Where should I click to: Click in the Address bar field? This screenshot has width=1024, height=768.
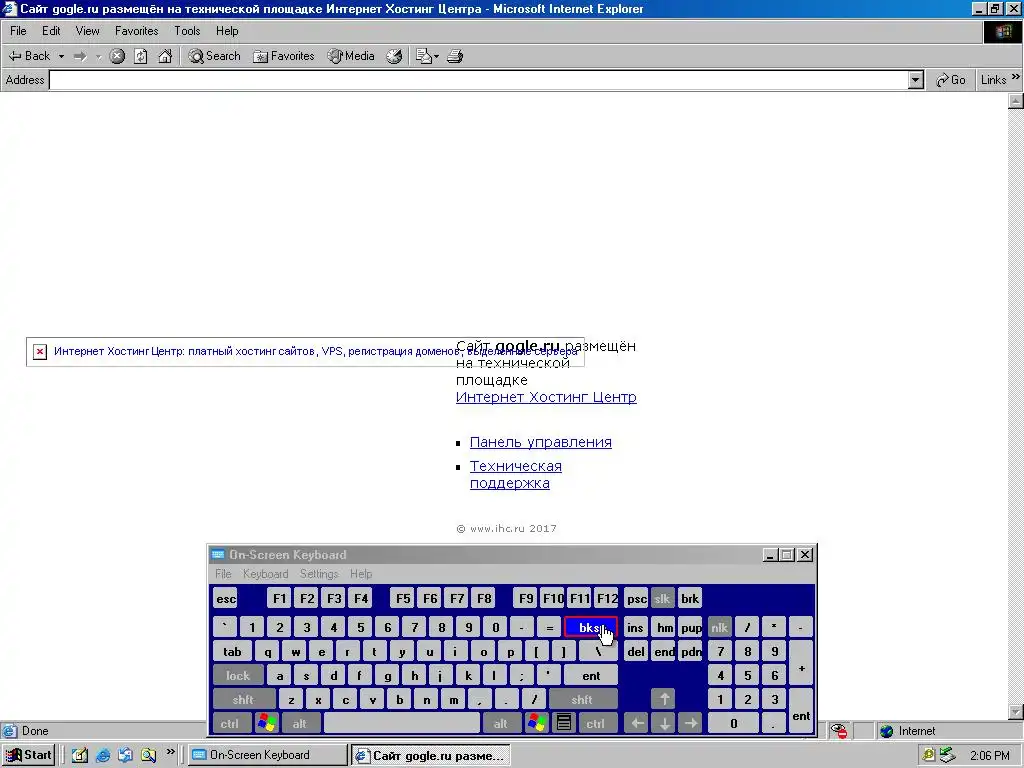tap(479, 80)
